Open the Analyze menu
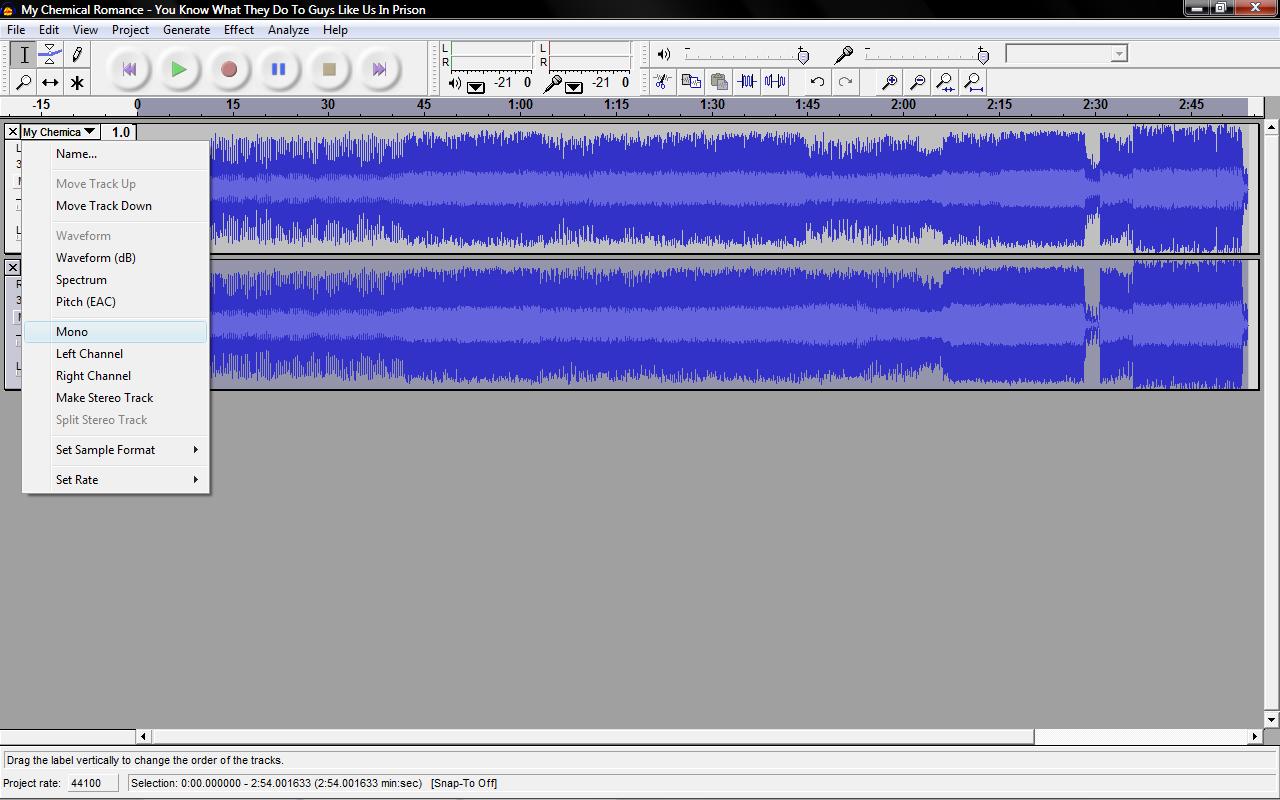This screenshot has height=800, width=1280. 288,29
